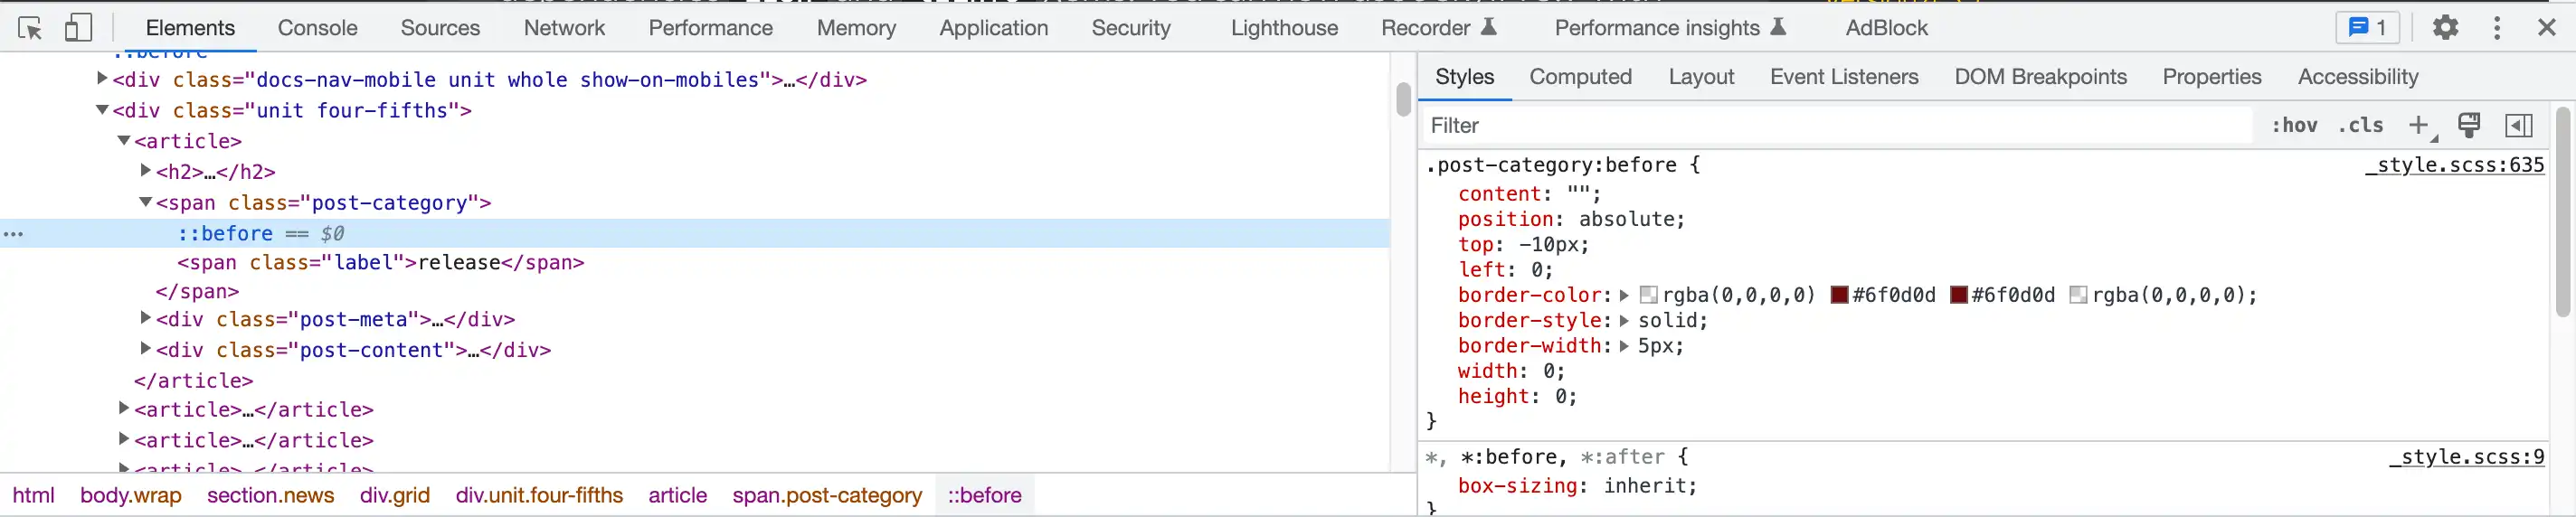Screen dimensions: 2576x517
Task: Open DevTools settings gear
Action: 2445,28
